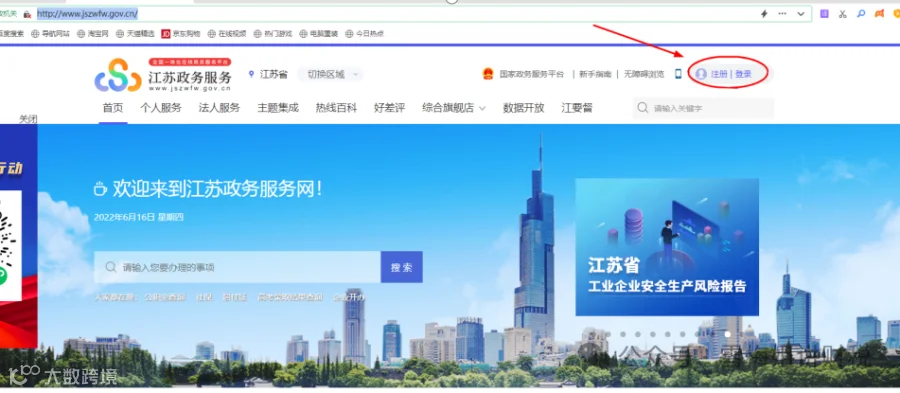Image resolution: width=900 pixels, height=393 pixels.
Task: Click the 公积金查询 hot search link
Action: (165, 297)
